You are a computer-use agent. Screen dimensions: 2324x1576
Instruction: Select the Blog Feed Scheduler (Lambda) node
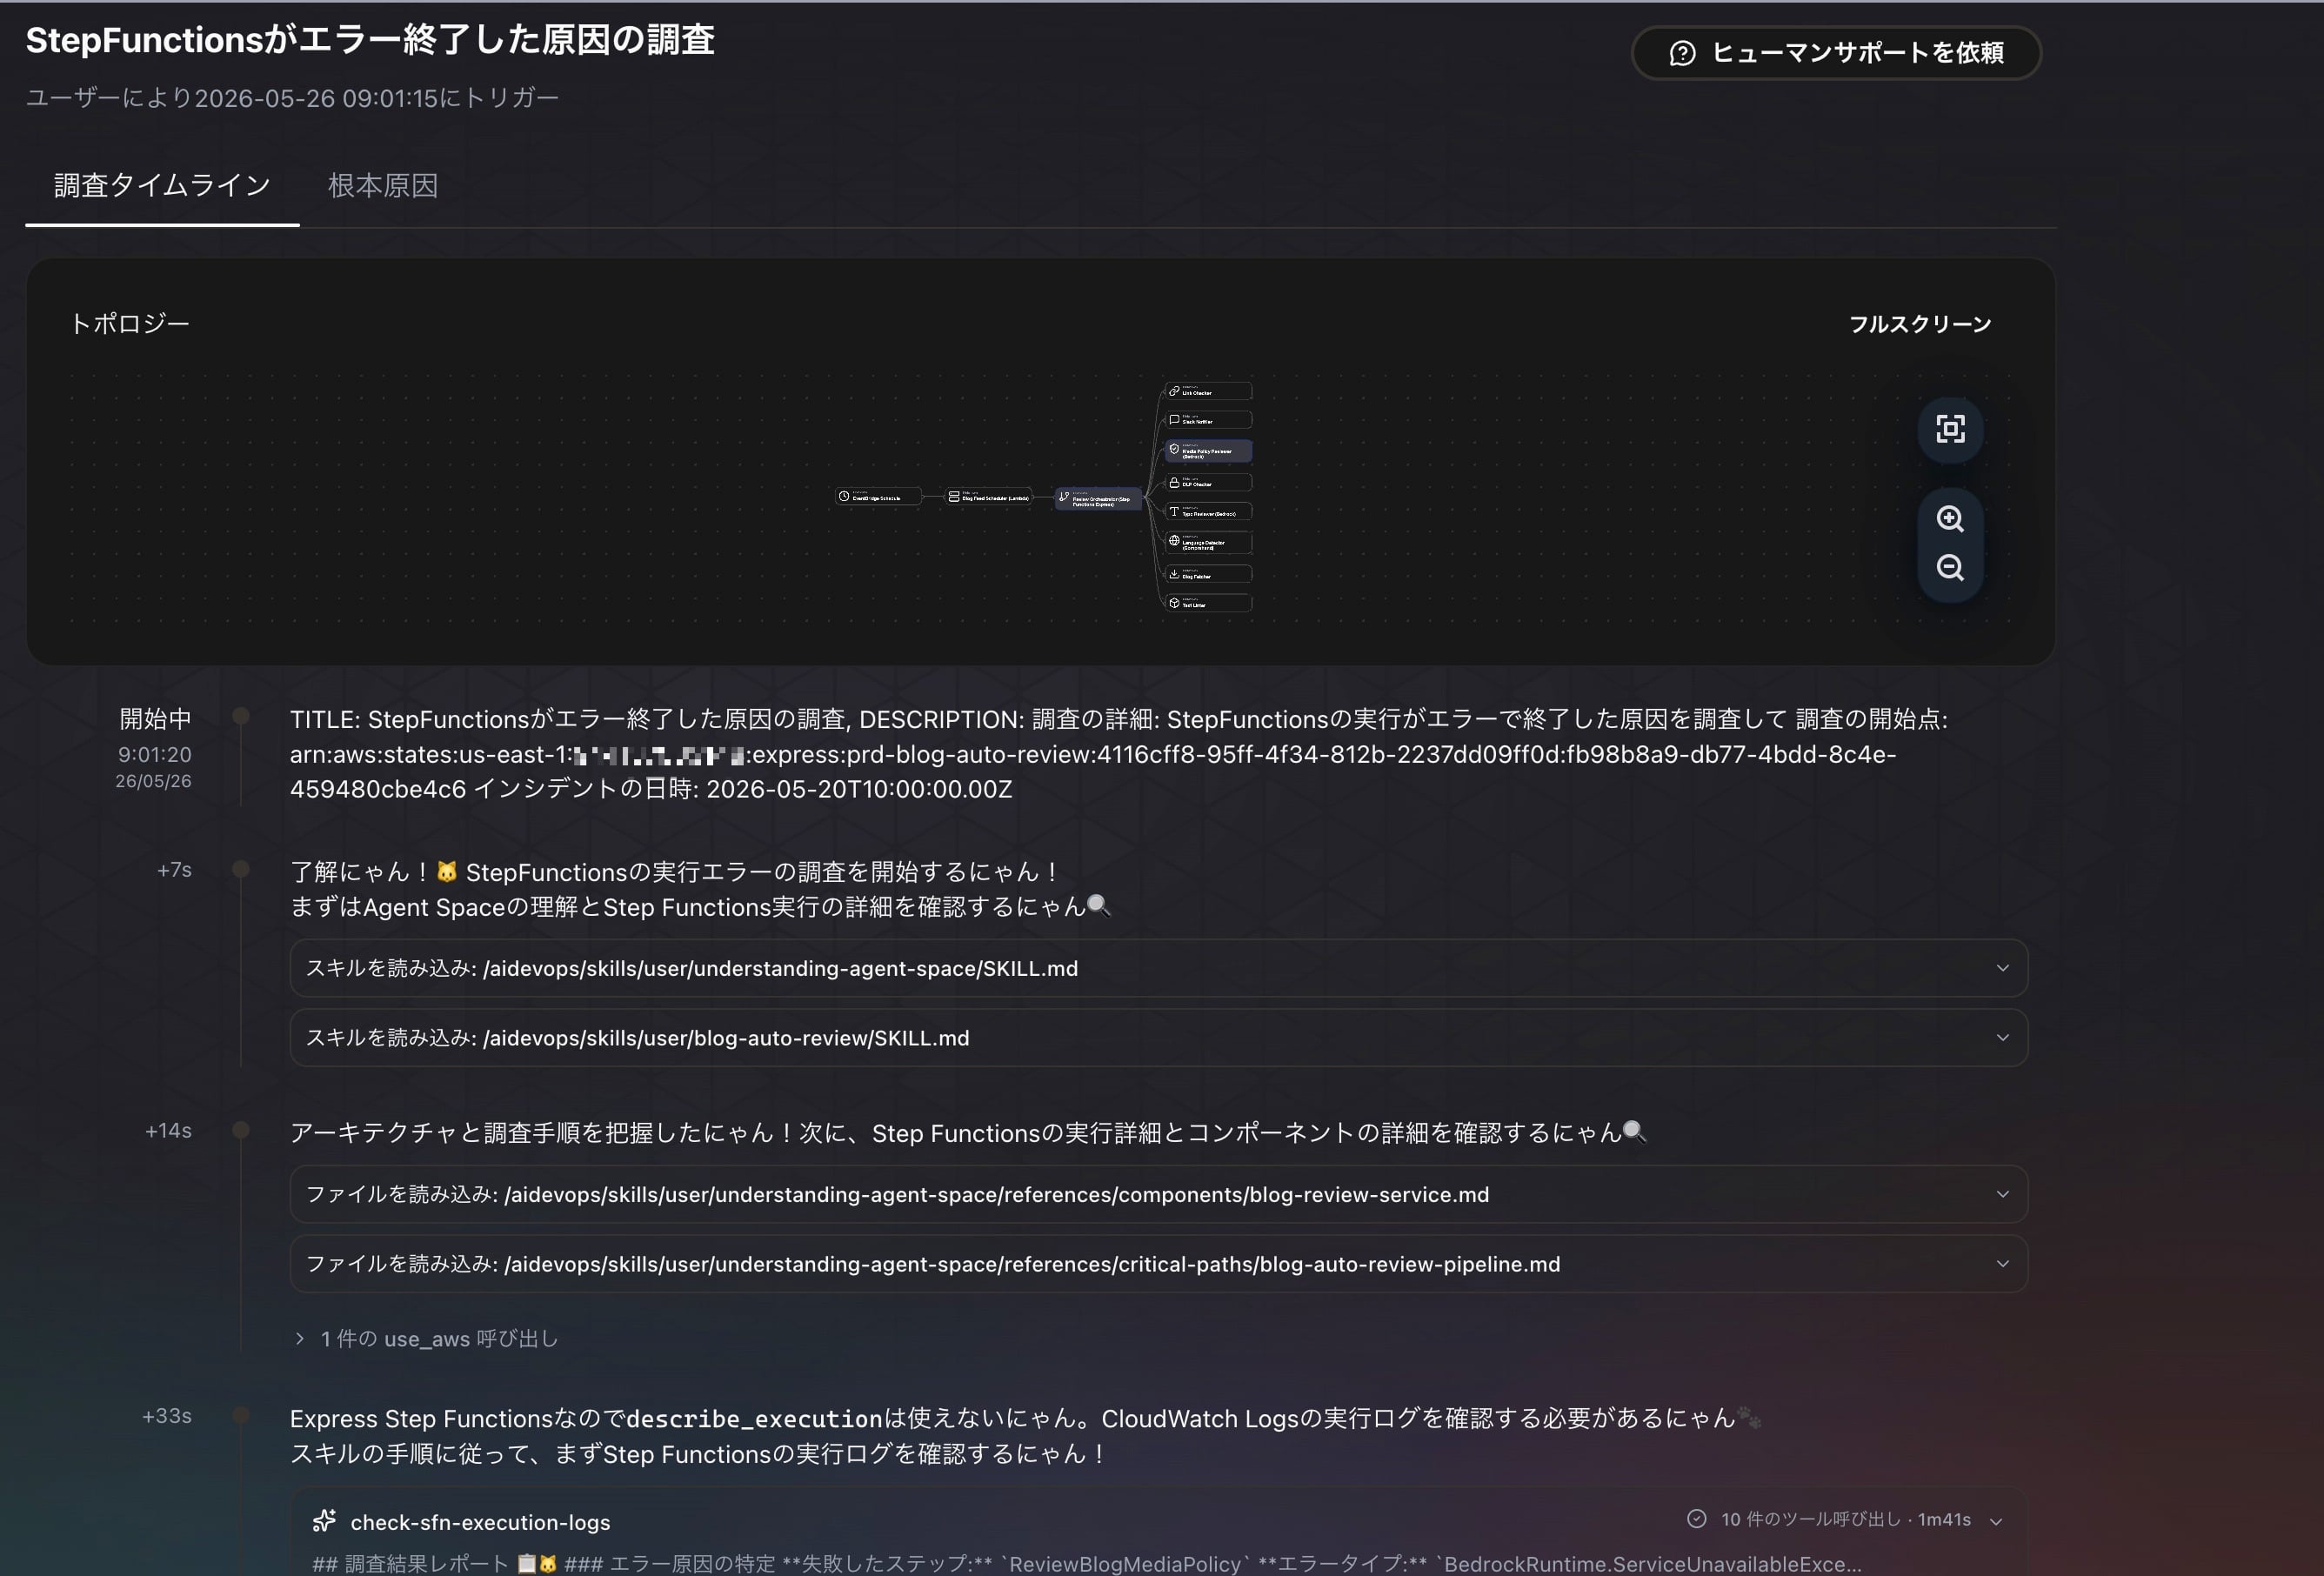point(988,497)
